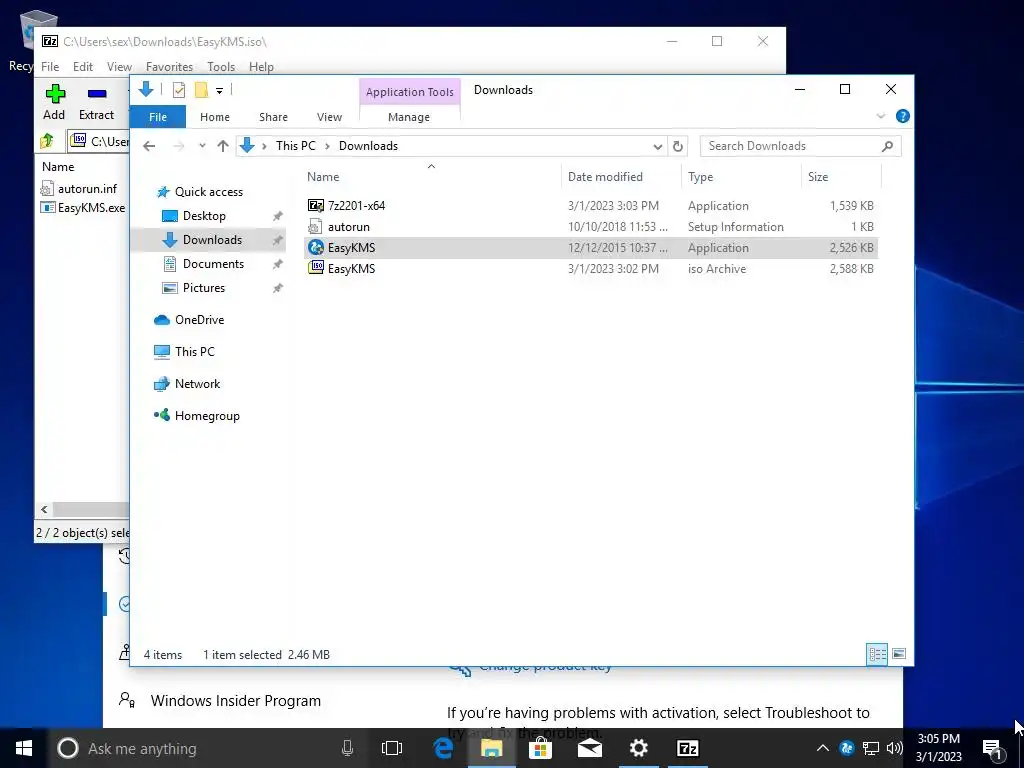
Task: Open Microsoft Edge from the taskbar
Action: point(443,748)
